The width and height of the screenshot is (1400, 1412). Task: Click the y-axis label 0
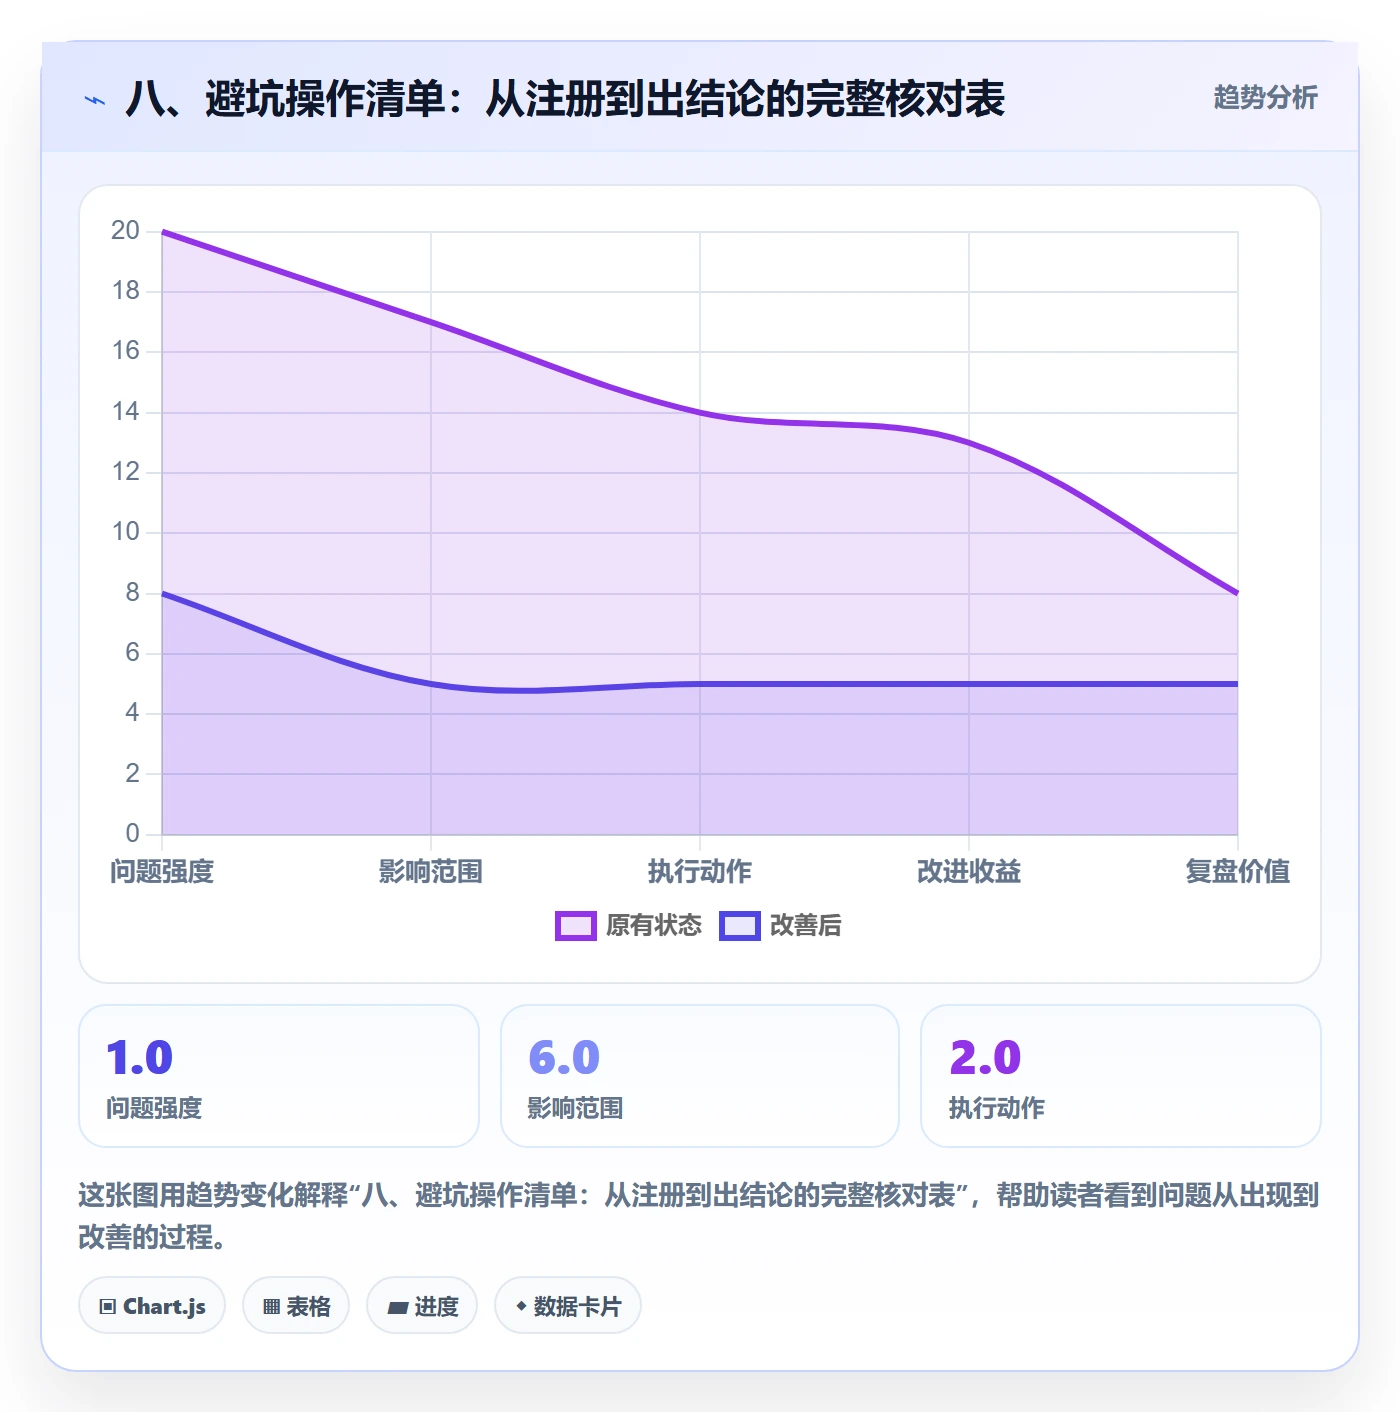pyautogui.click(x=132, y=834)
